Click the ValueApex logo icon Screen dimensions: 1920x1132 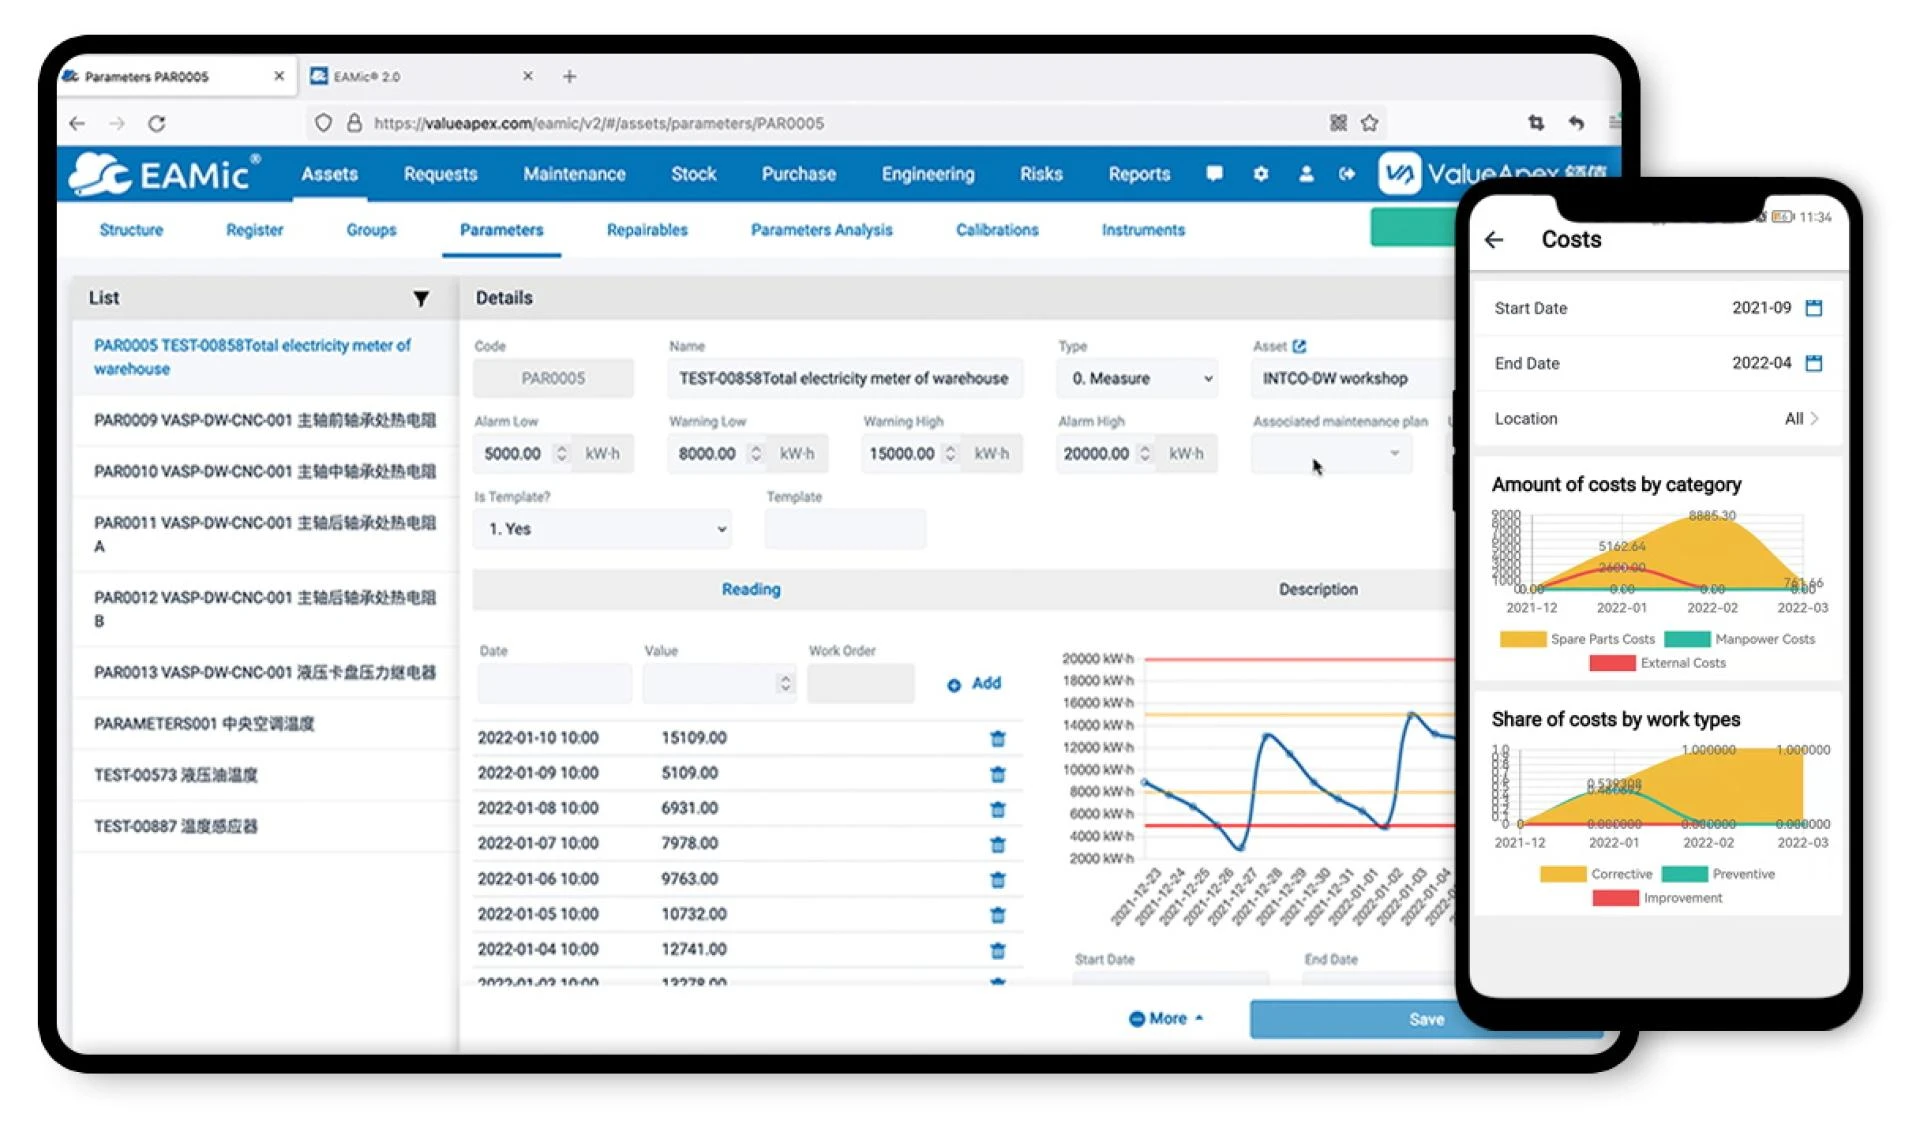1400,172
